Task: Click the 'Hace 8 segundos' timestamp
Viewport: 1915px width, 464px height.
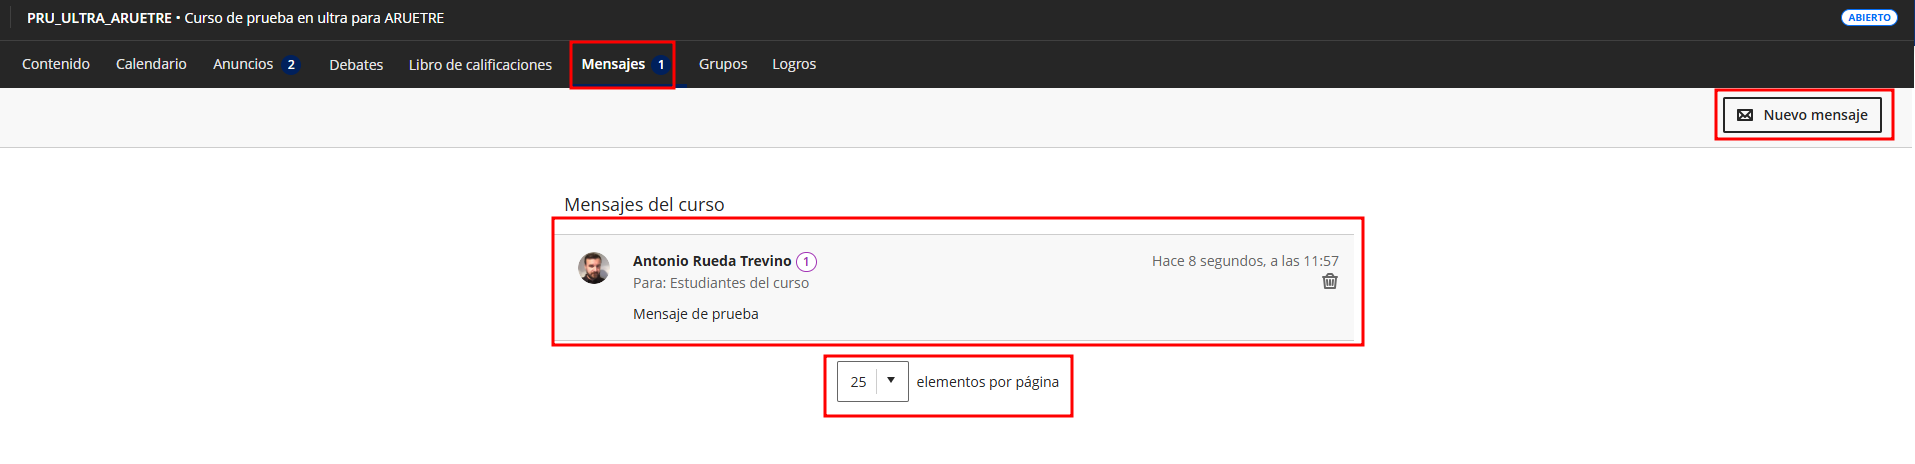Action: [x=1244, y=261]
